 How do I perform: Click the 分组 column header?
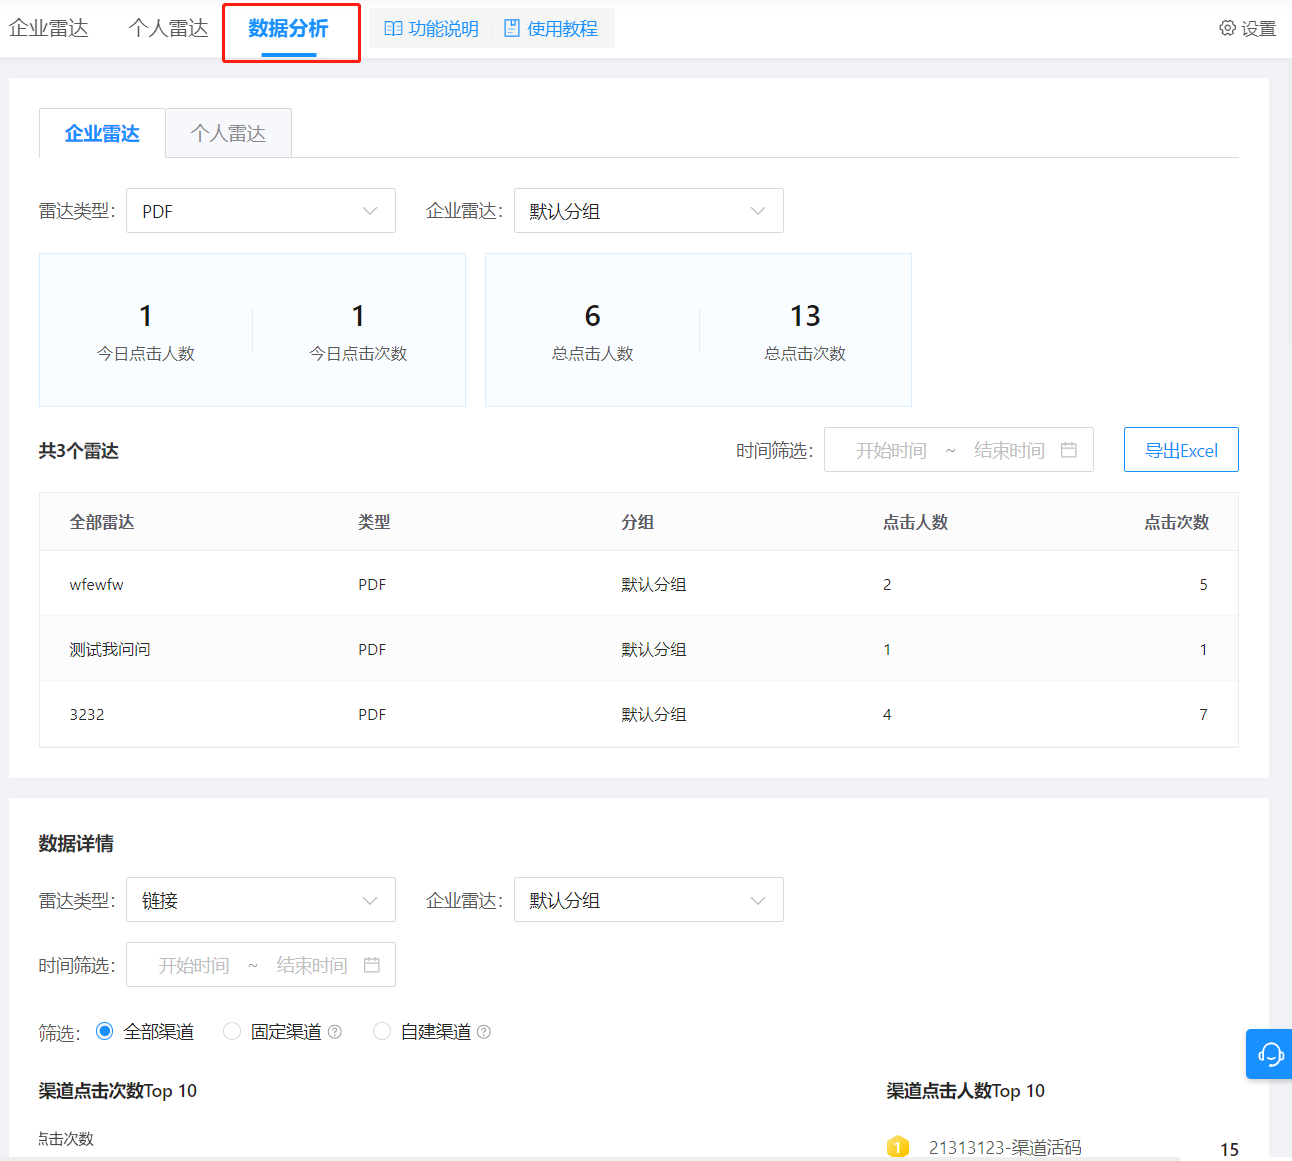coord(637,522)
